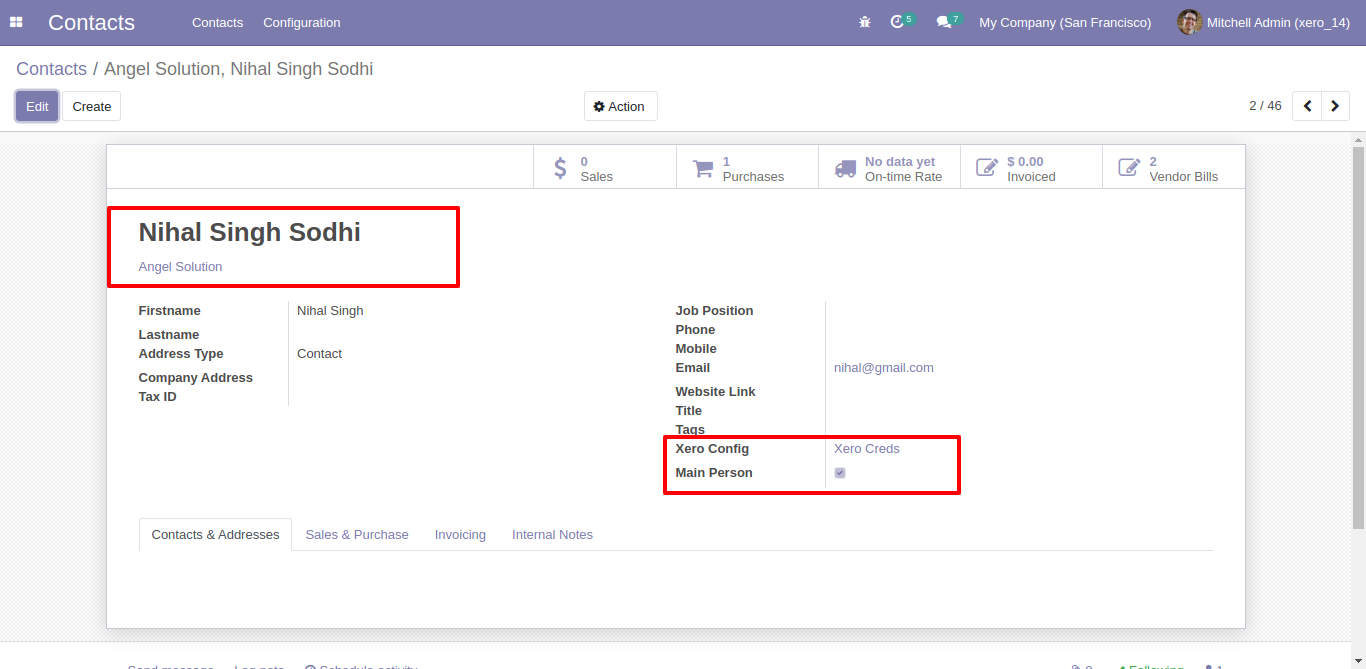Go to next record arrow
The width and height of the screenshot is (1366, 669).
tap(1335, 106)
